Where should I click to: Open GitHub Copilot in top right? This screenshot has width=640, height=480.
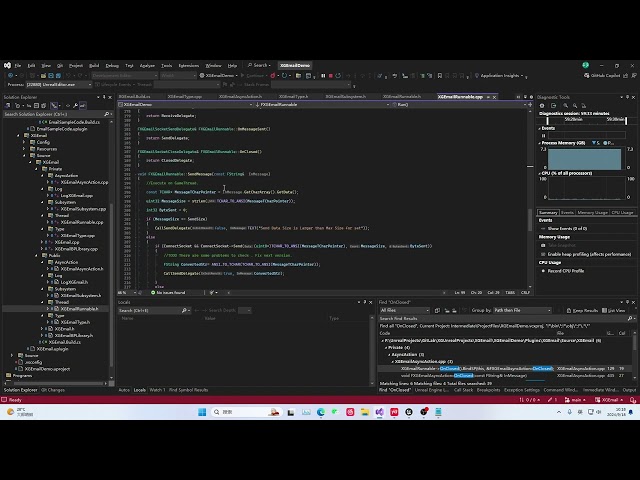602,76
